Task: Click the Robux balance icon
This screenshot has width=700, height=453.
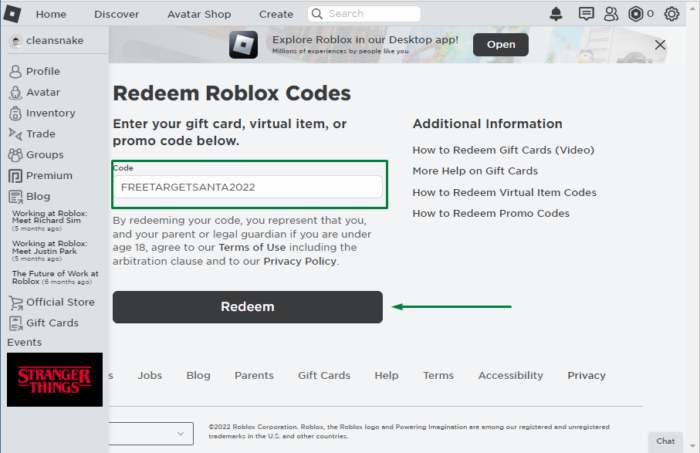Action: (635, 14)
